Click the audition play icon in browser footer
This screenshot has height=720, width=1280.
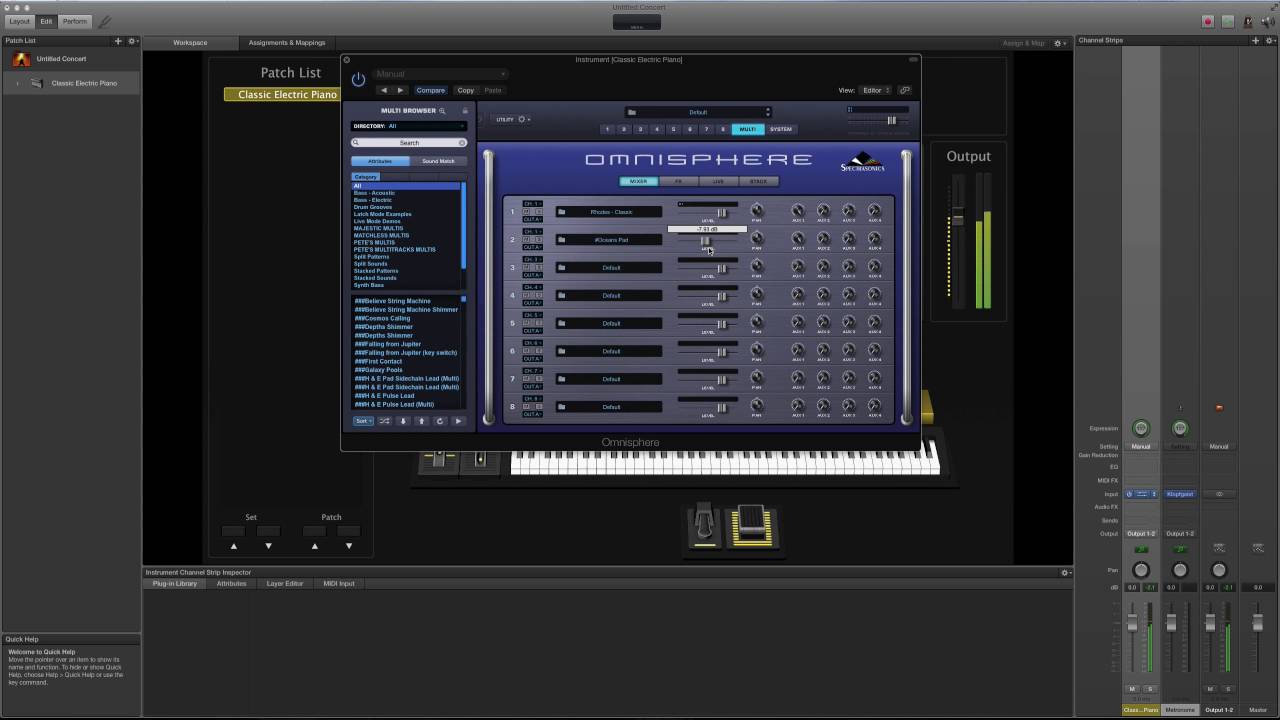pos(459,421)
